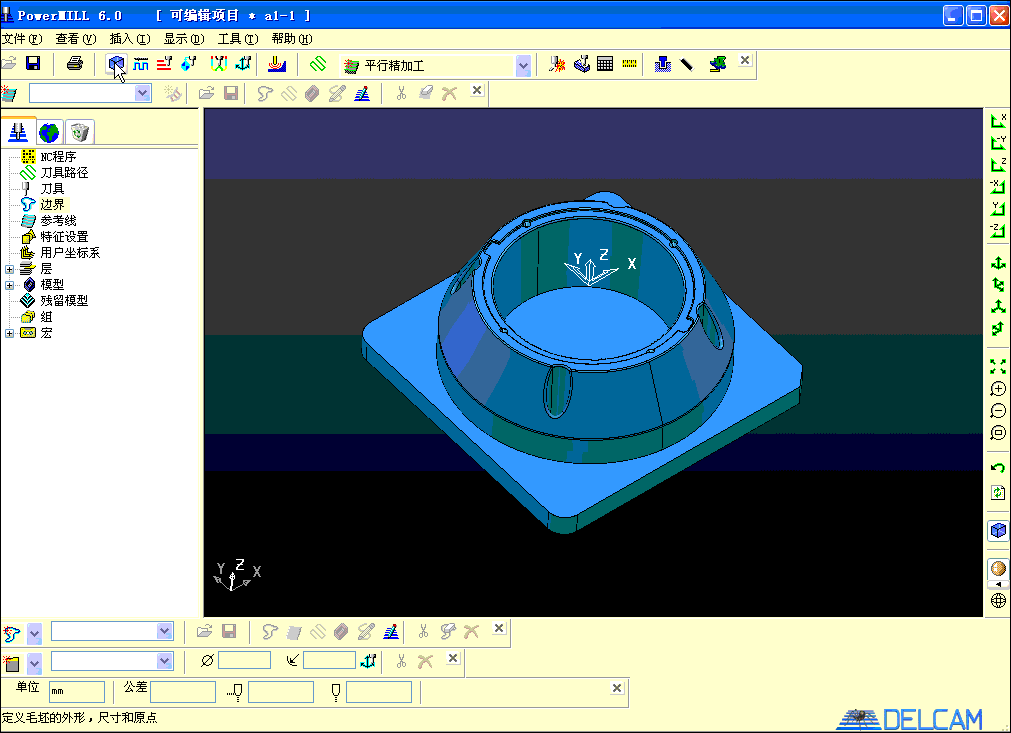1011x733 pixels.
Task: Click the Print icon in toolbar
Action: coord(75,63)
